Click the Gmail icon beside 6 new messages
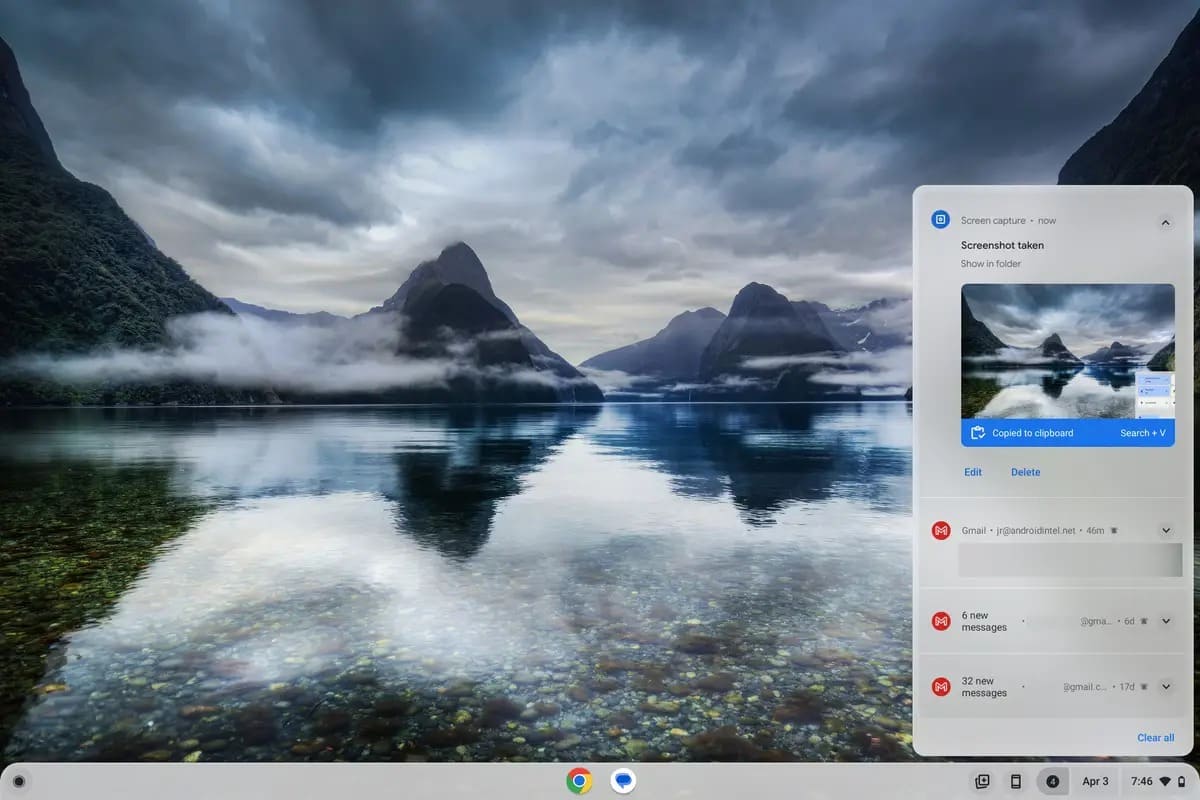This screenshot has width=1200, height=800. (940, 621)
